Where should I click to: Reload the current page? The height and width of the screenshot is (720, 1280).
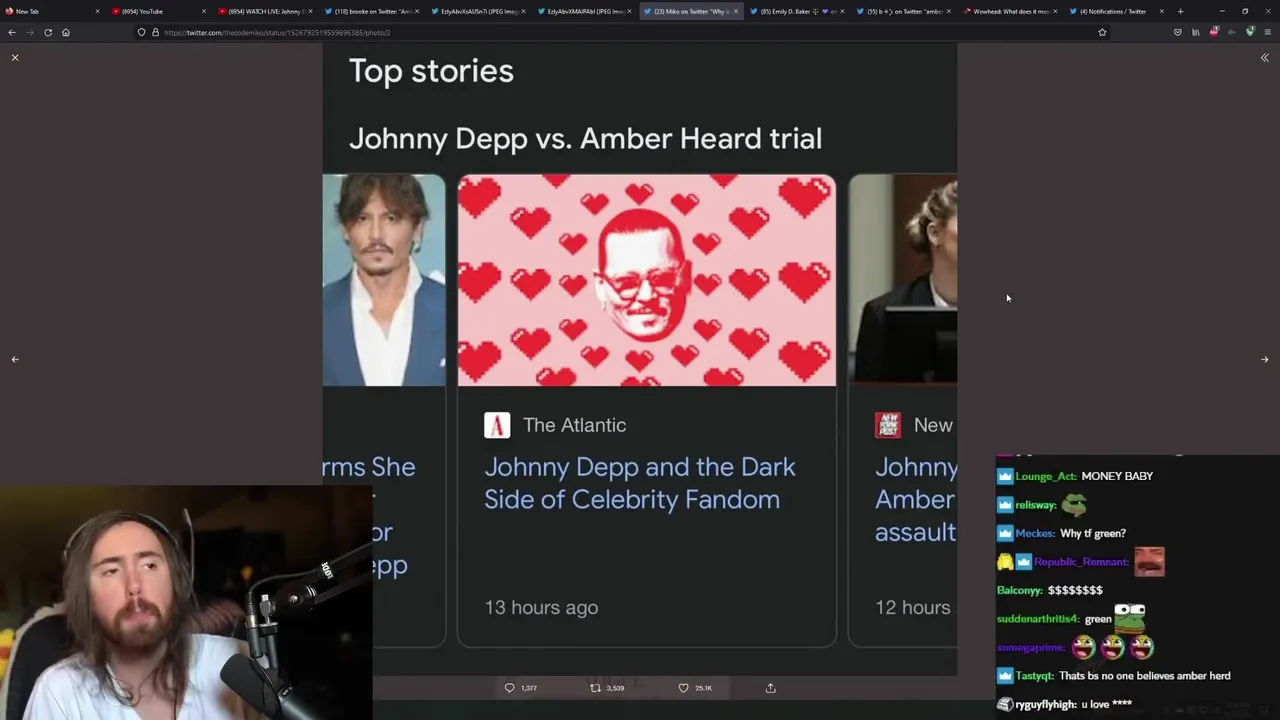click(48, 32)
